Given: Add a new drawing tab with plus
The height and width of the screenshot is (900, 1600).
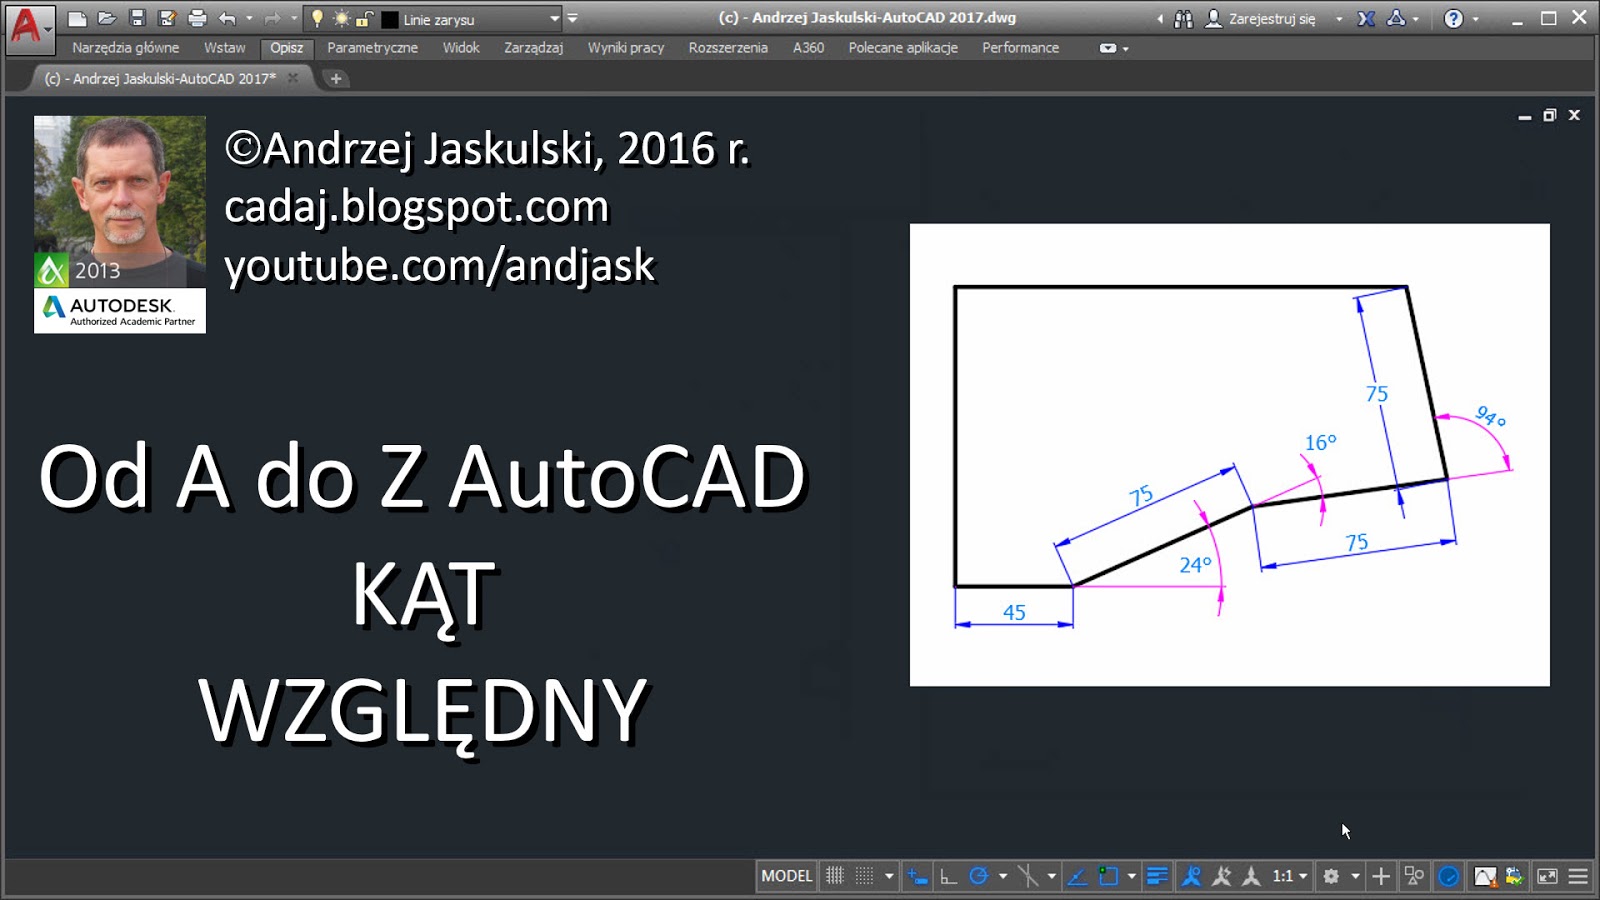Looking at the screenshot, I should tap(336, 78).
